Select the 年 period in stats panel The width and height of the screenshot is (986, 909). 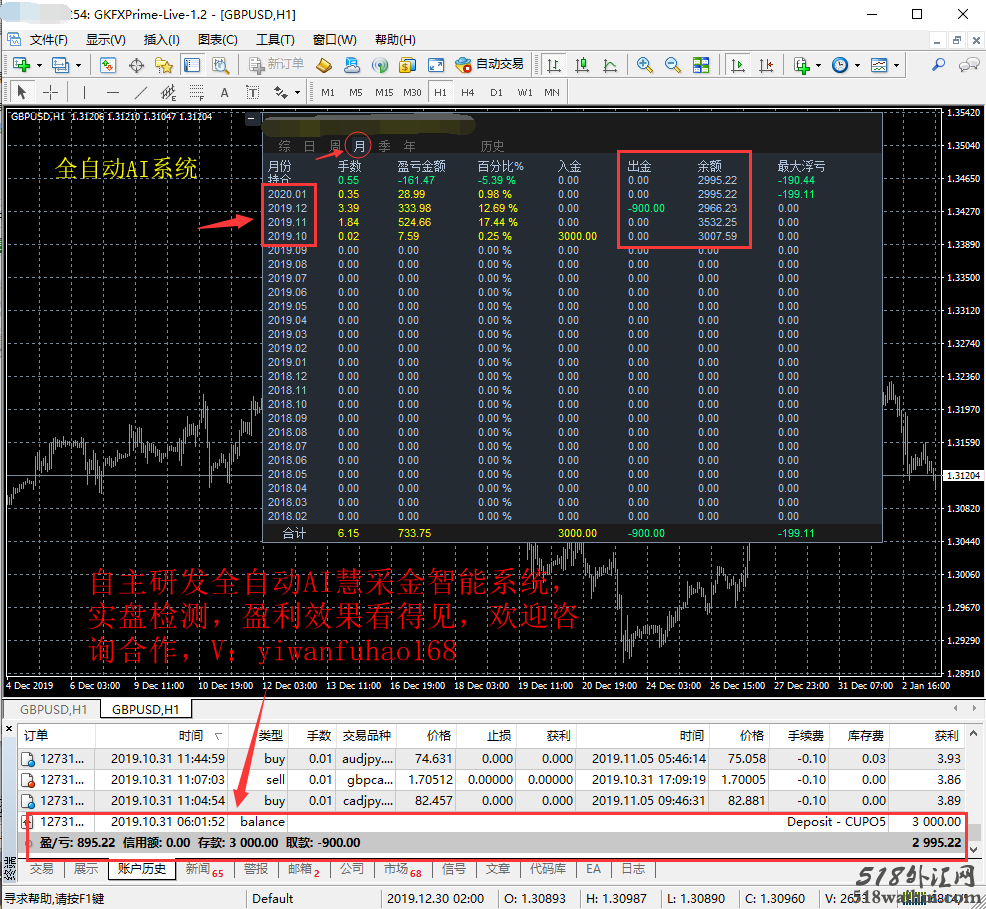point(409,146)
